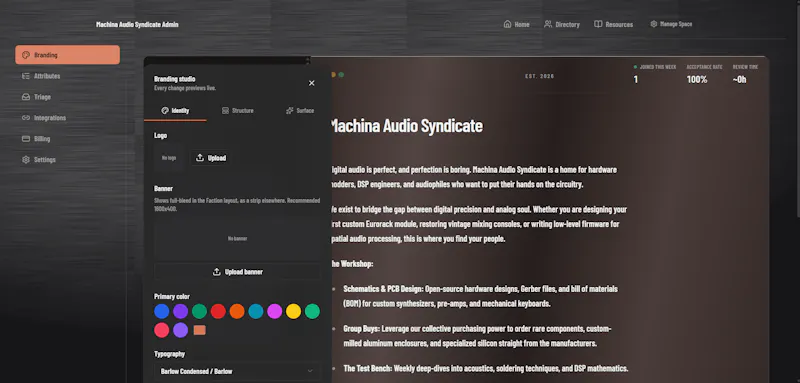The image size is (800, 383).
Task: Pick the pink-rose primary color
Action: click(x=162, y=330)
